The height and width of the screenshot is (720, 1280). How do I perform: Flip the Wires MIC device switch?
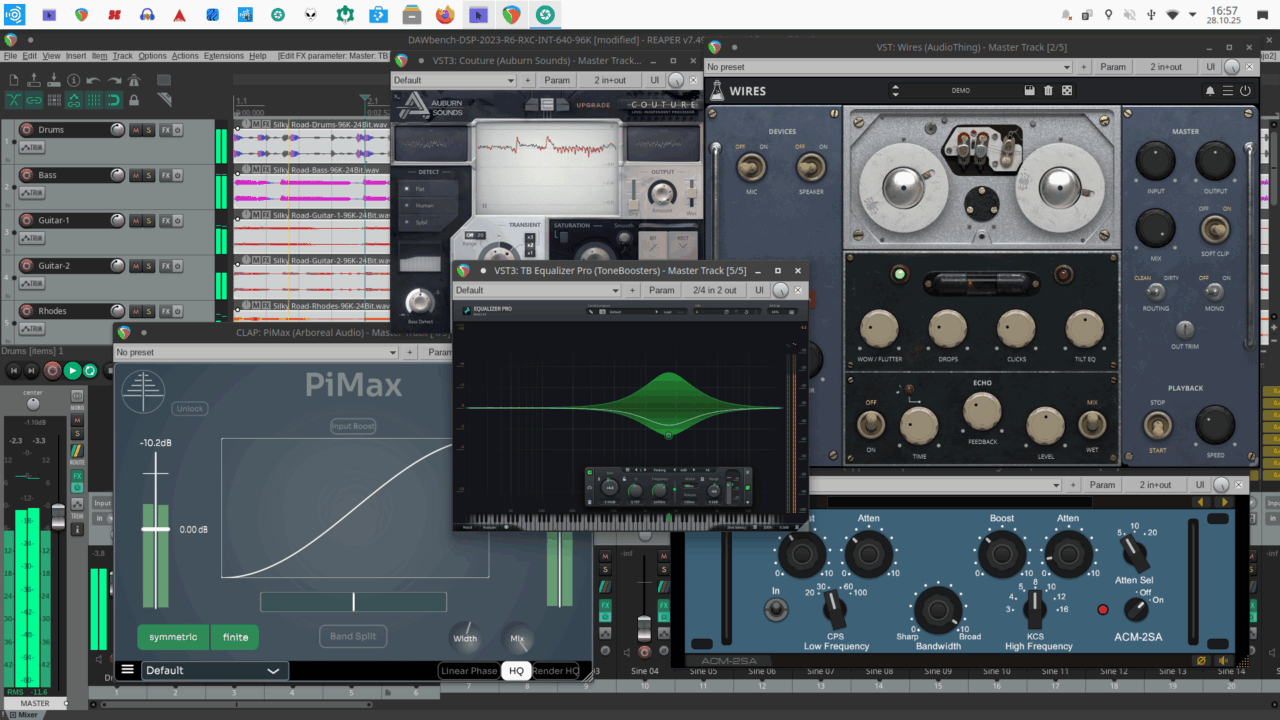[751, 167]
